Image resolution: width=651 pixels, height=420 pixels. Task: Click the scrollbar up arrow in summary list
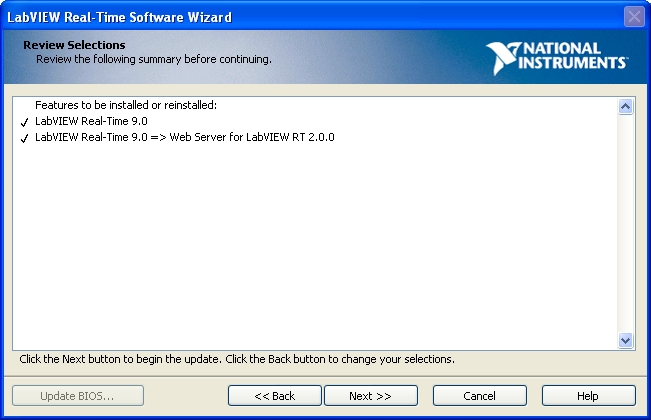click(x=625, y=107)
